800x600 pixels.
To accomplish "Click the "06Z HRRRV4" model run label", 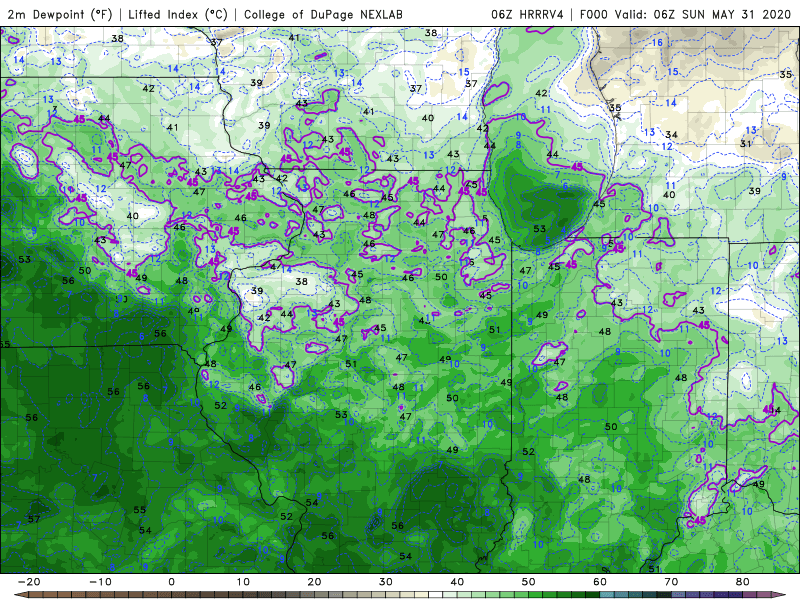I will 527,14.
